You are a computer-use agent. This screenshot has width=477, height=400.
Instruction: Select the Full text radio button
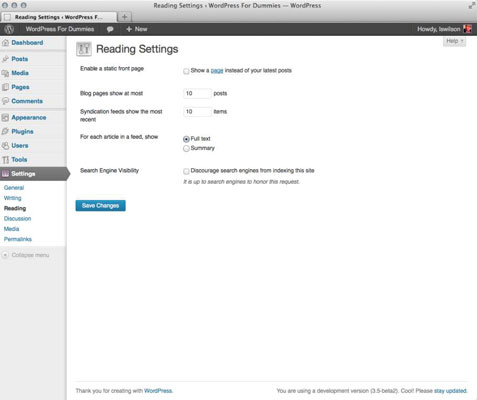pos(186,139)
